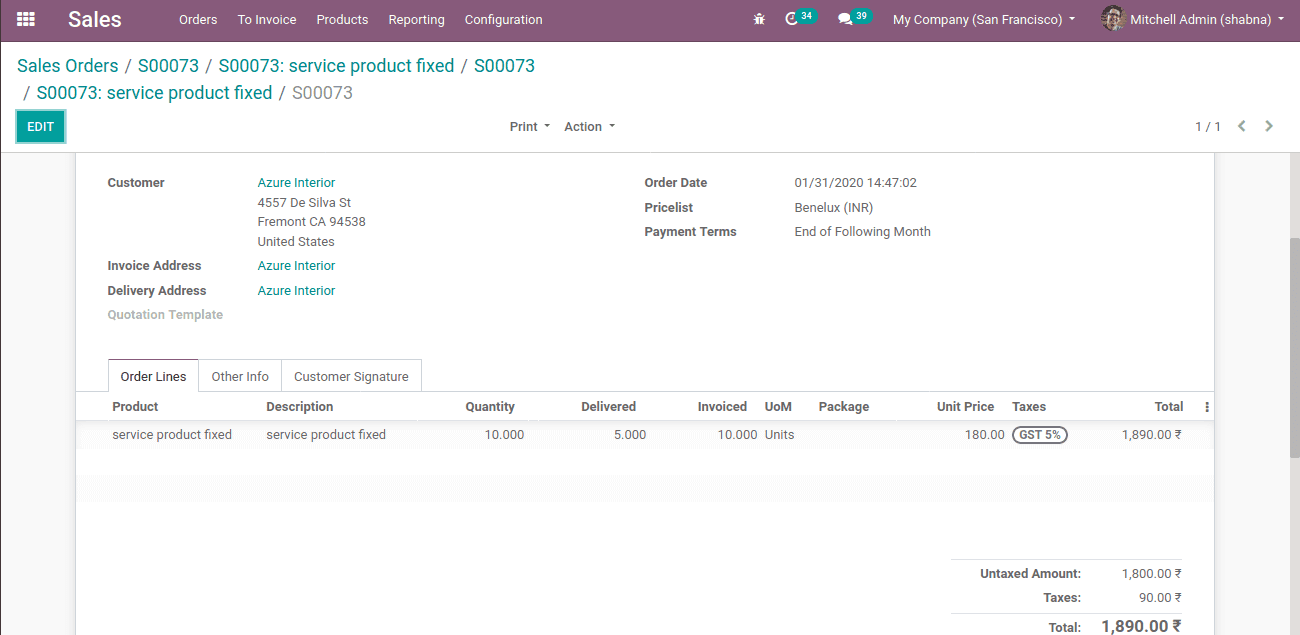Click first 'S00073: service product fixed' breadcrumb
This screenshot has height=635, width=1300.
coord(336,66)
